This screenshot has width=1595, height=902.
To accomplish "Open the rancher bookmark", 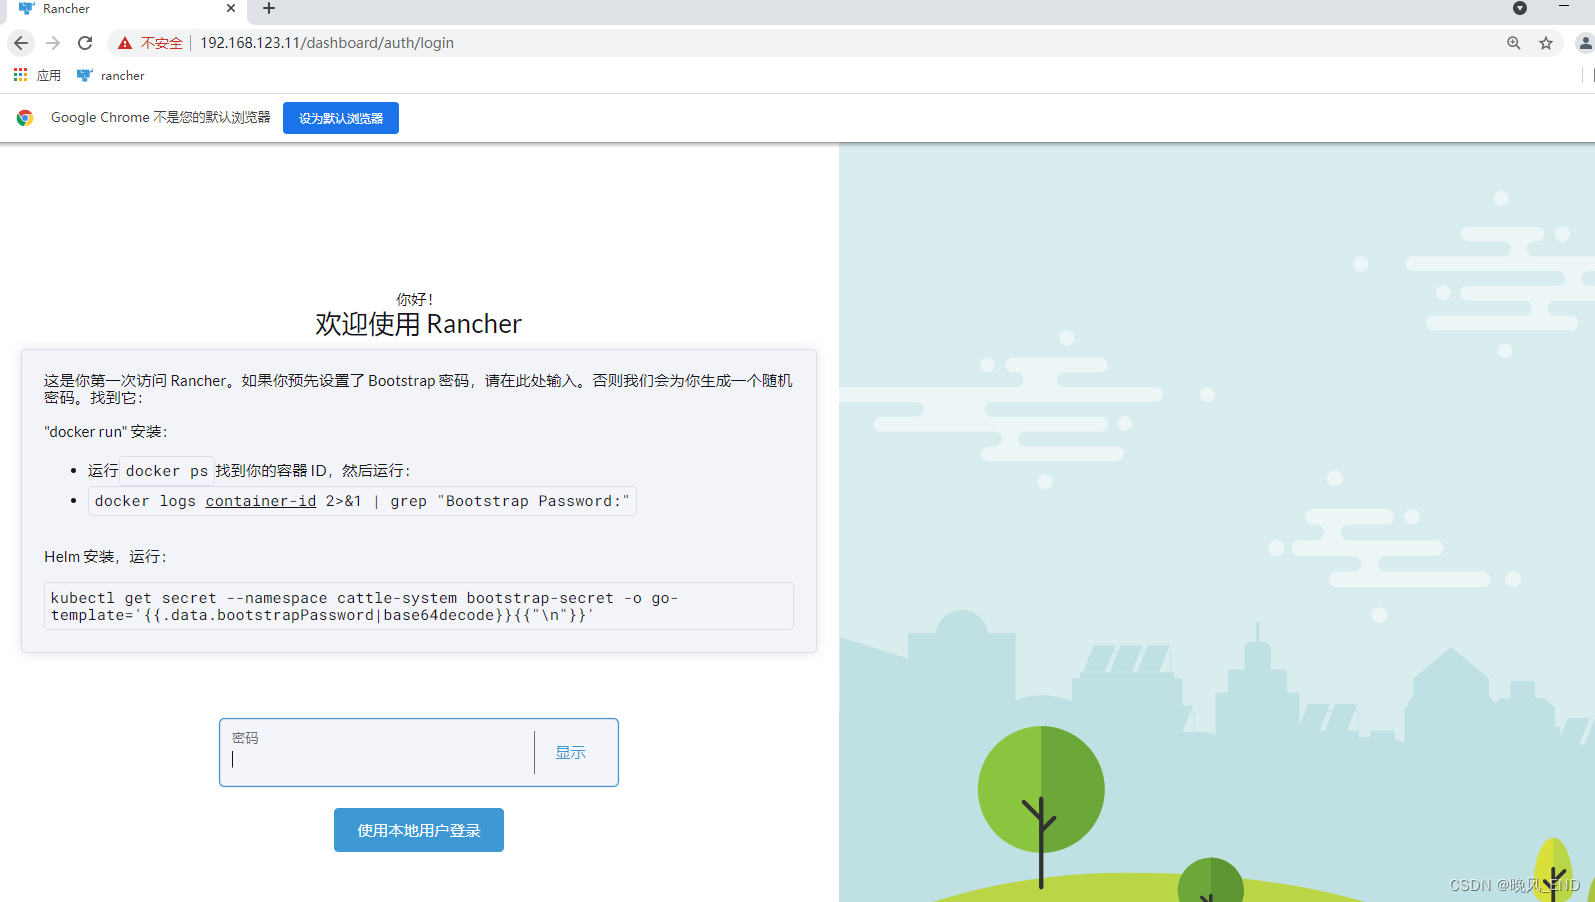I will [x=111, y=75].
